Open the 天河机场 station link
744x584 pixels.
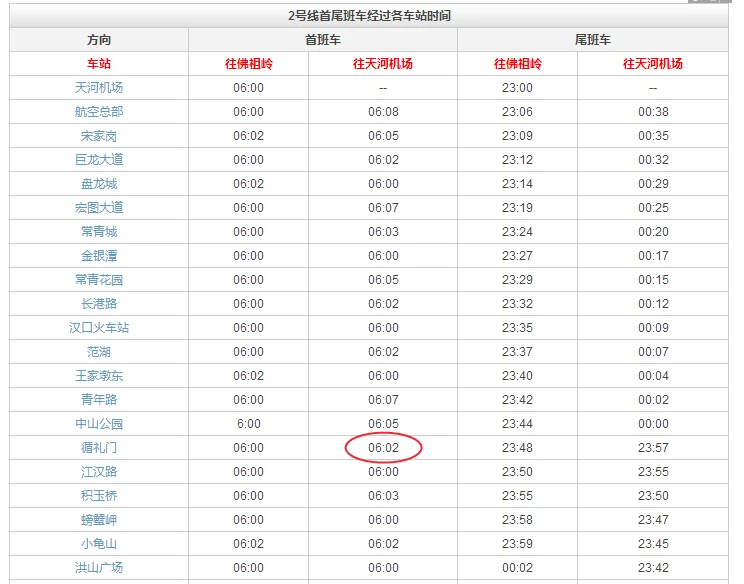[x=99, y=88]
